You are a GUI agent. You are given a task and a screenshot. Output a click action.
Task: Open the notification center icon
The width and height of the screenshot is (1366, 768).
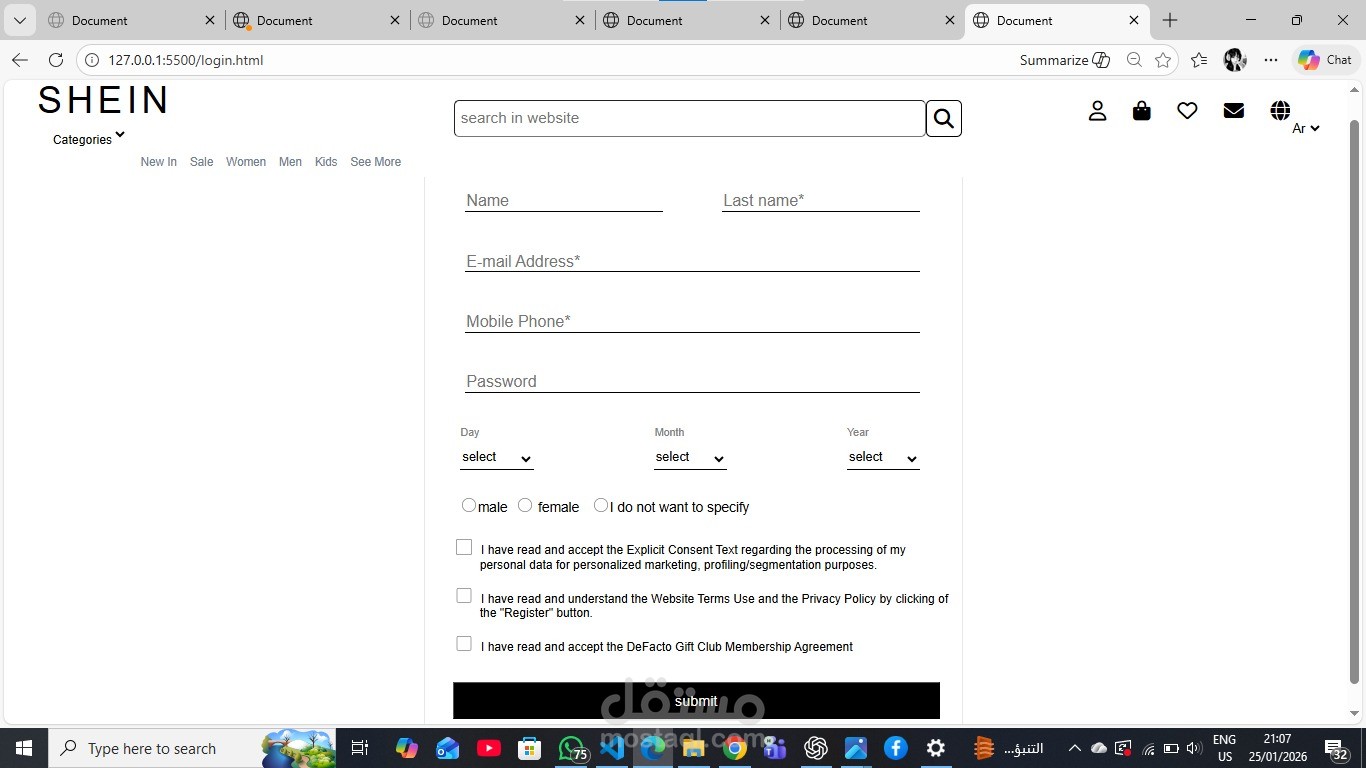click(1337, 748)
